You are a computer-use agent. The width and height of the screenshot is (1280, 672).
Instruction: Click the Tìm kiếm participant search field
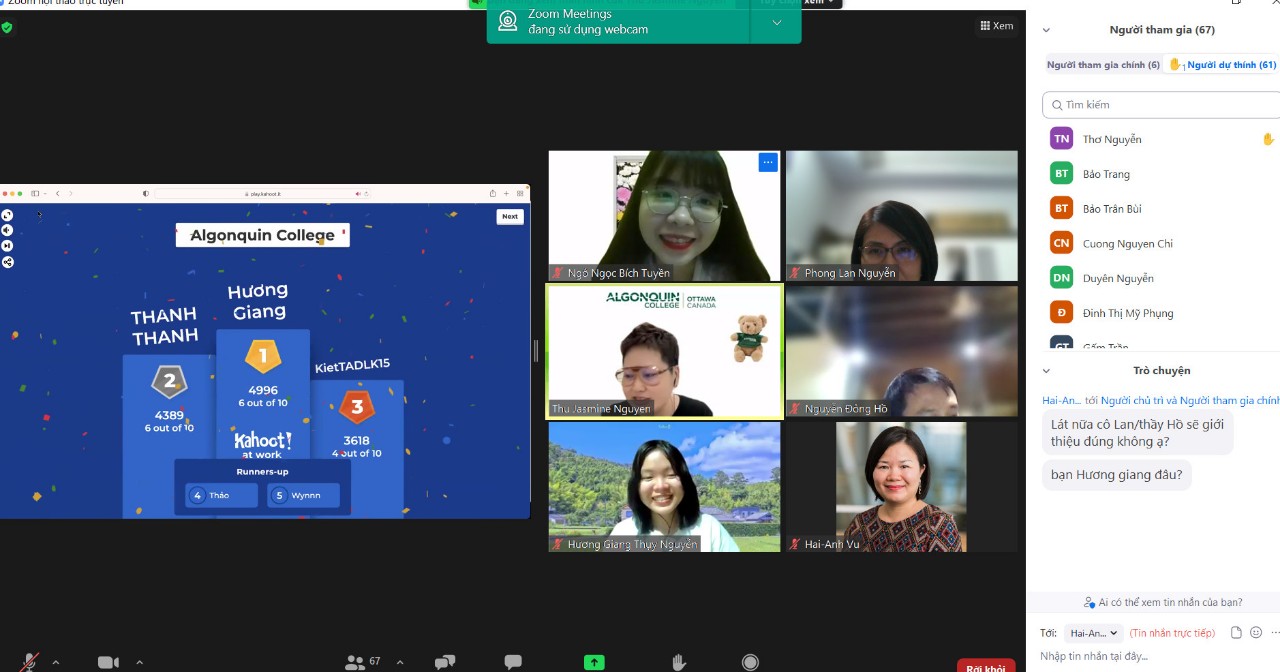tap(1160, 105)
